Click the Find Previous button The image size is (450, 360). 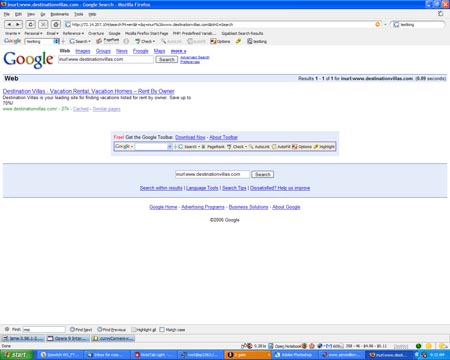pyautogui.click(x=112, y=330)
